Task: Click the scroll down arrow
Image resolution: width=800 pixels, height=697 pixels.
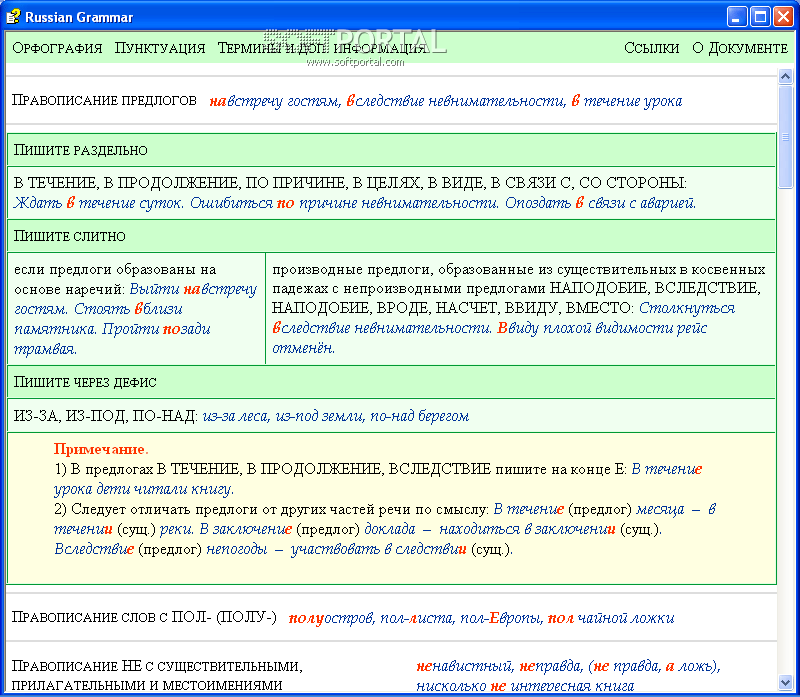Action: [785, 682]
